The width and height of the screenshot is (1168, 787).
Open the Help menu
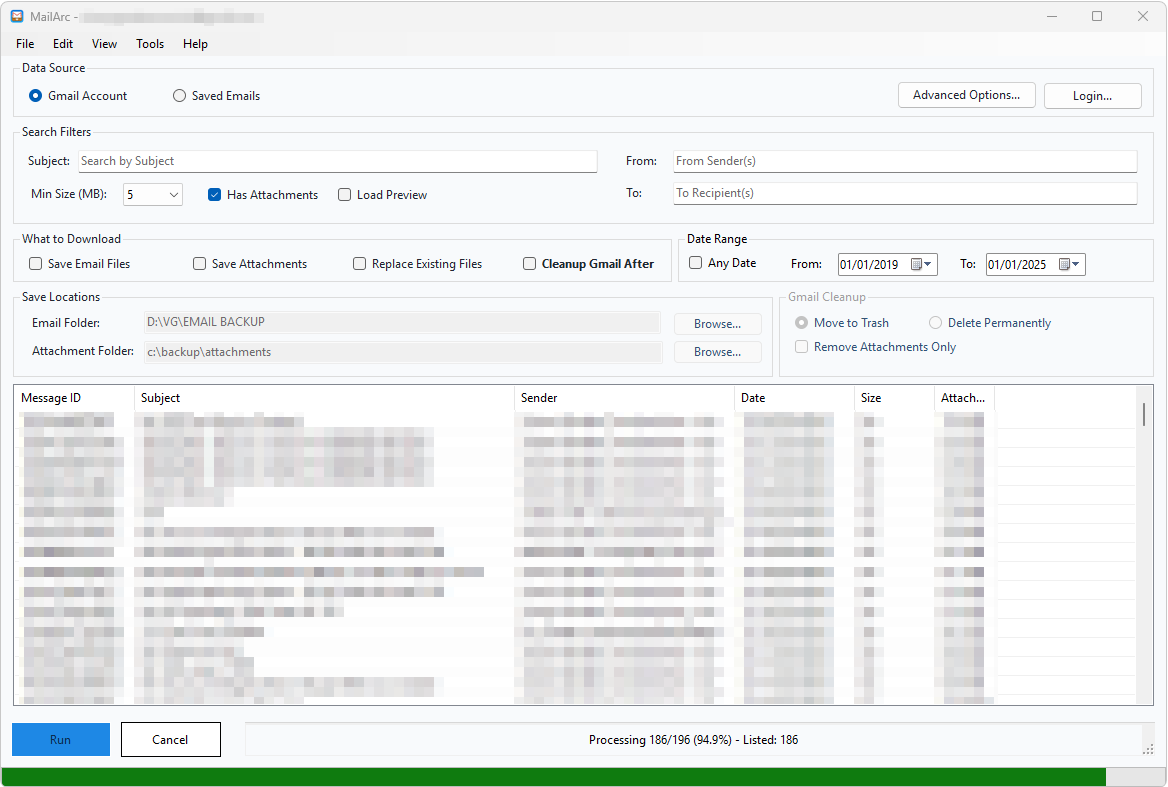(195, 44)
